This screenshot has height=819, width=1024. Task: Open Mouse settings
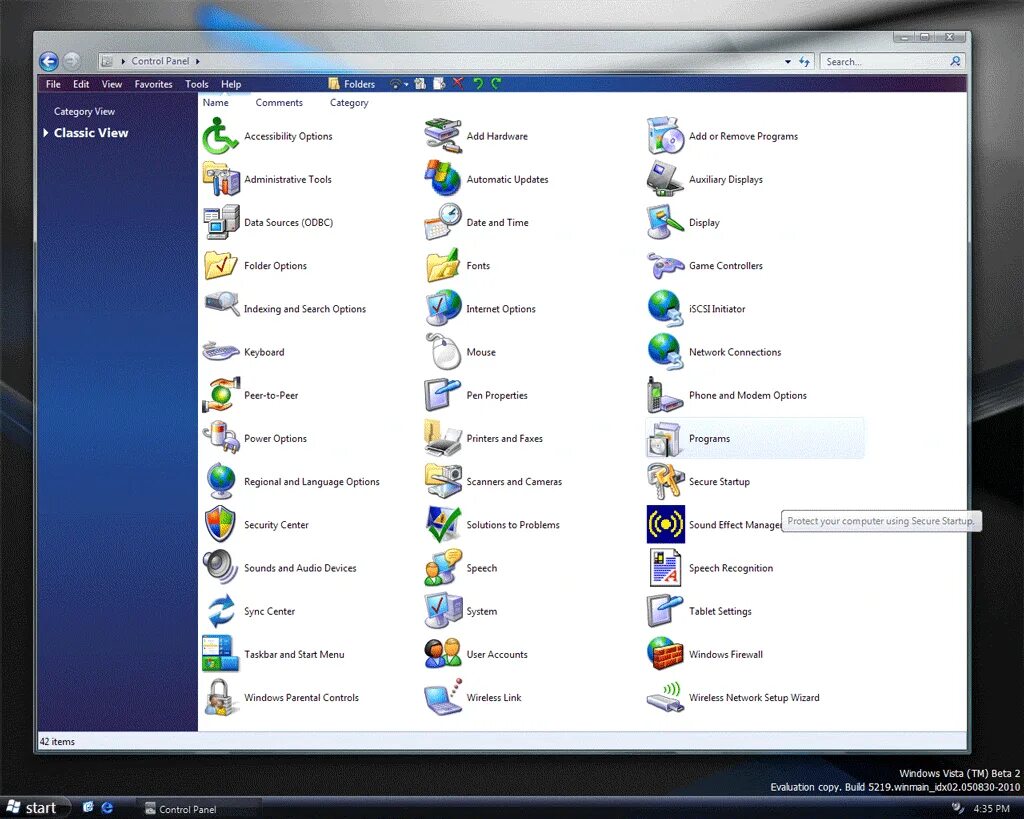pyautogui.click(x=460, y=351)
